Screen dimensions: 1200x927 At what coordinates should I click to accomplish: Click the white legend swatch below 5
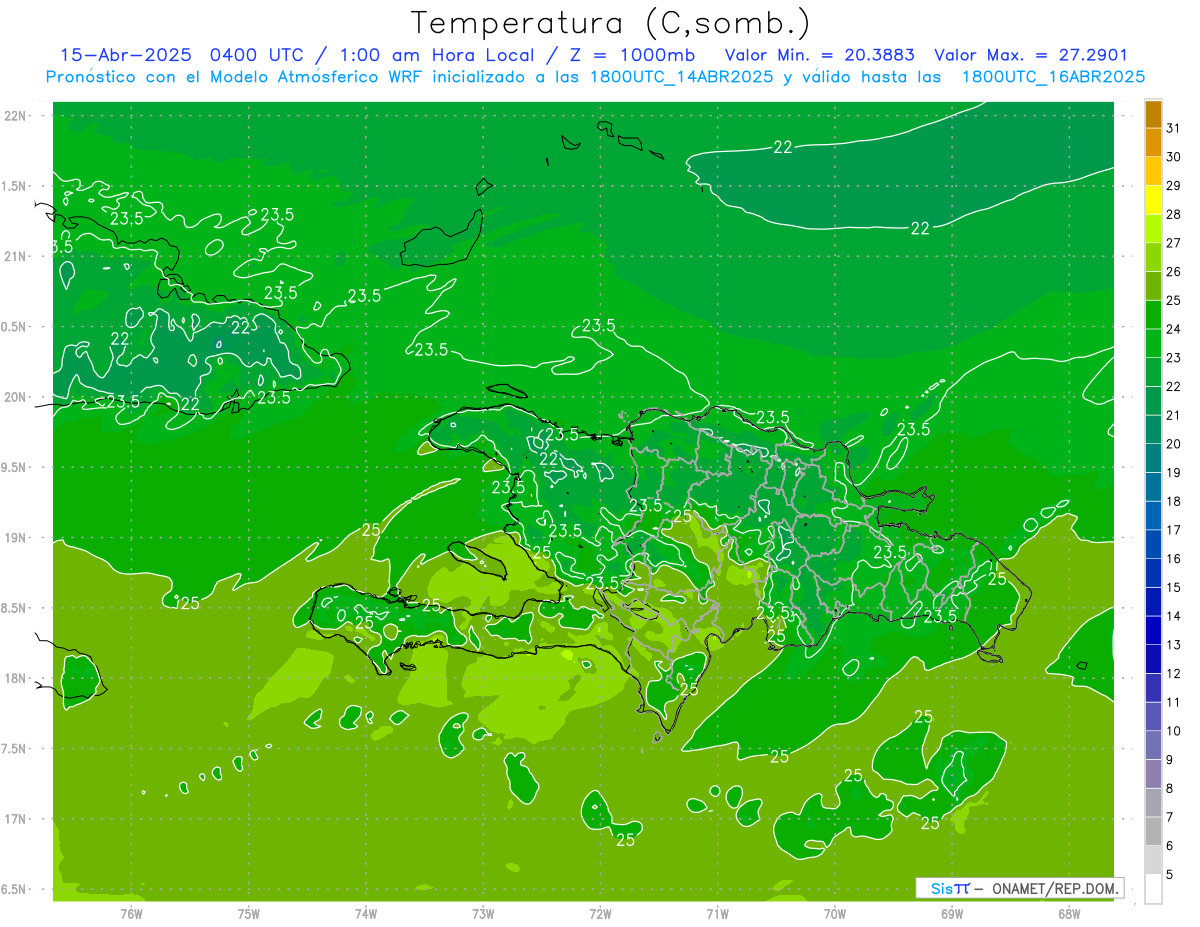coord(1153,889)
